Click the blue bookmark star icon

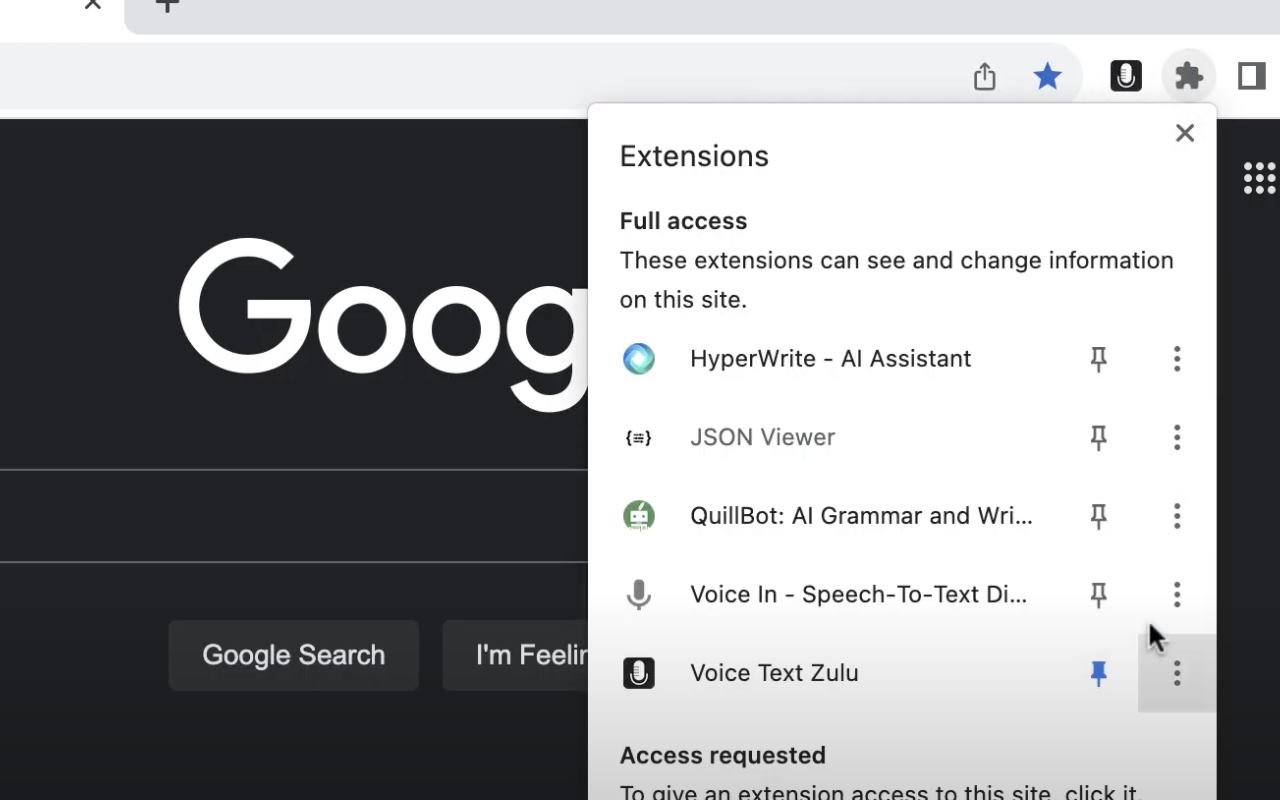click(1047, 76)
